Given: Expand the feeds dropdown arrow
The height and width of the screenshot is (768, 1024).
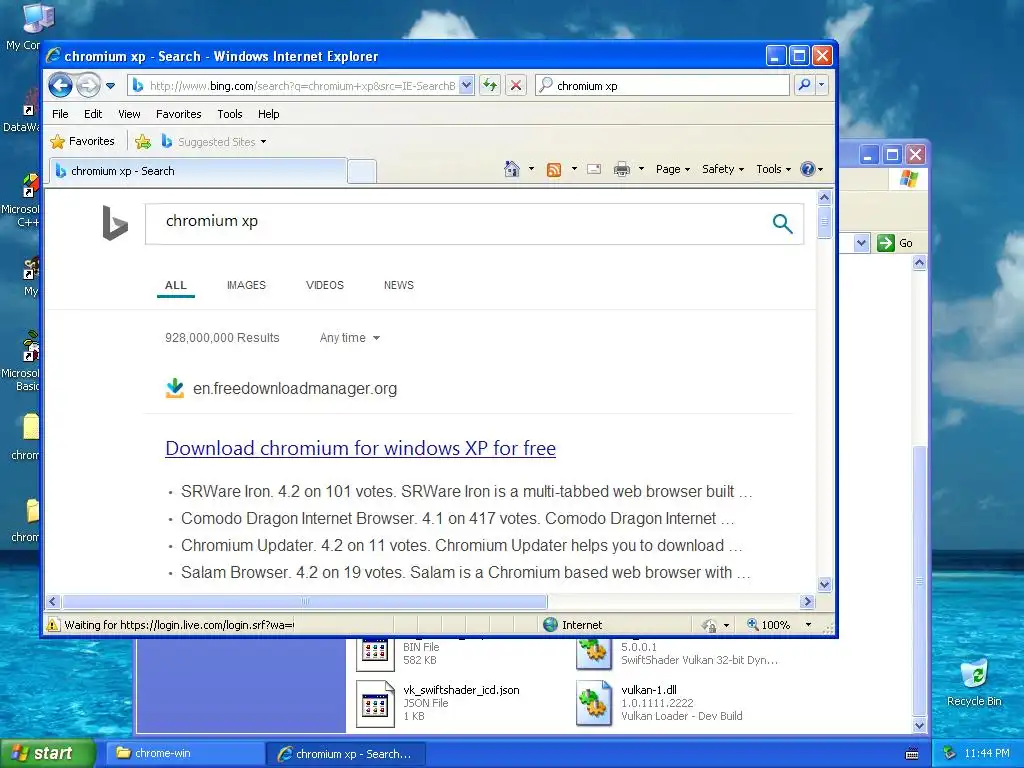Looking at the screenshot, I should (x=574, y=169).
